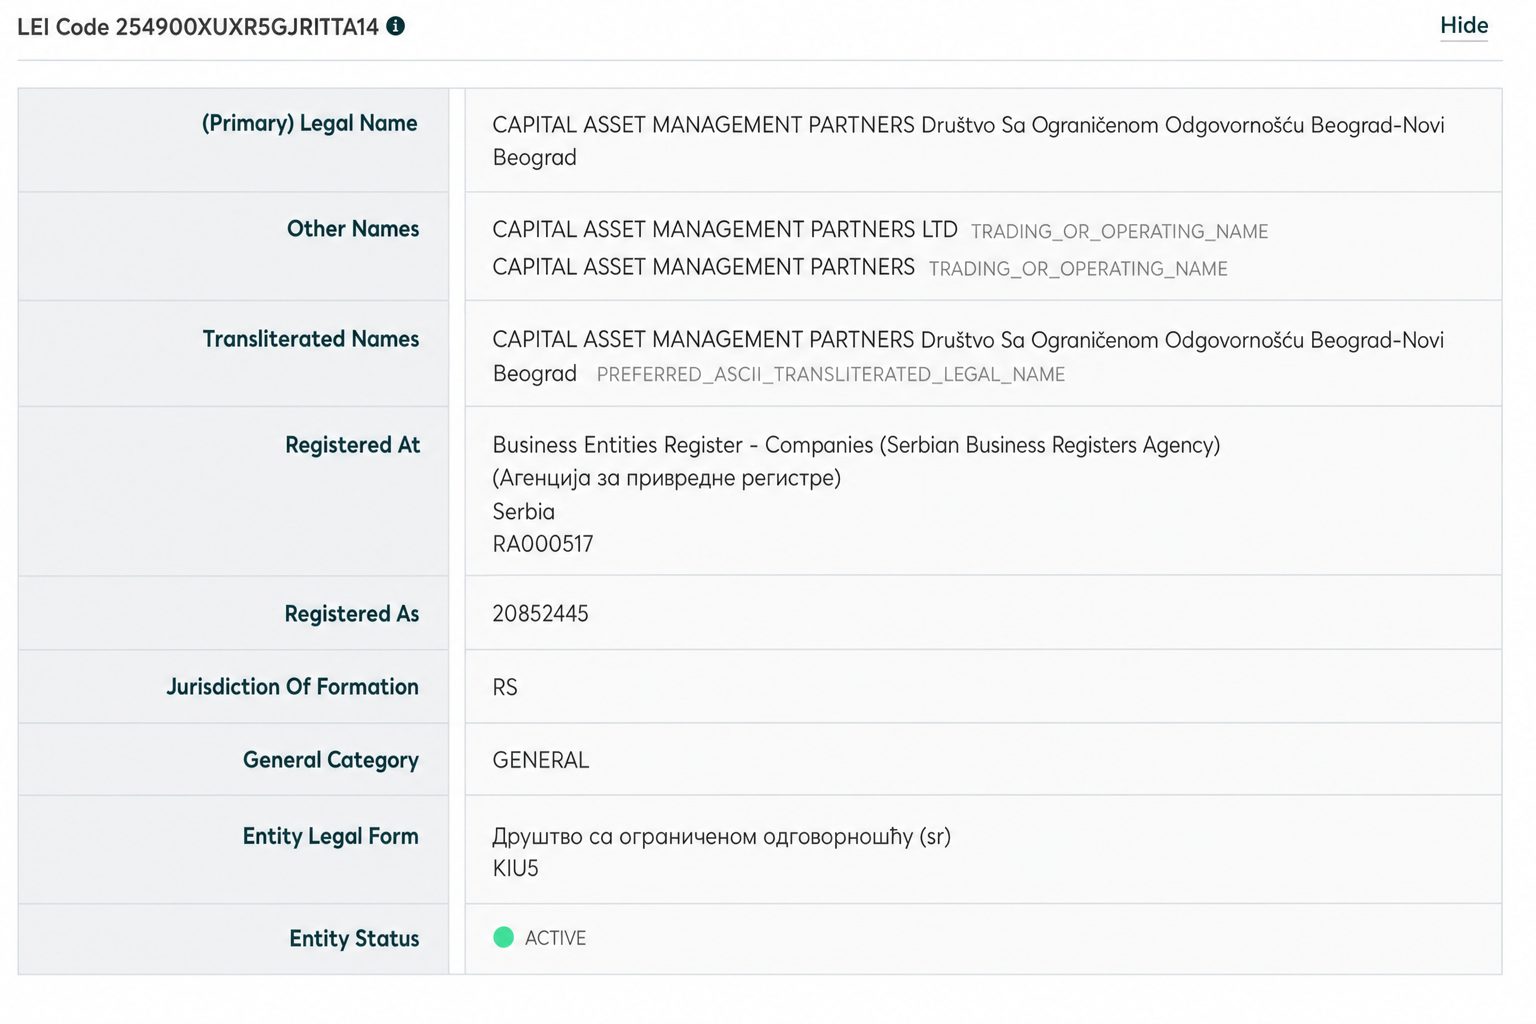Click the Registered At label
1536x1024 pixels.
pos(353,445)
